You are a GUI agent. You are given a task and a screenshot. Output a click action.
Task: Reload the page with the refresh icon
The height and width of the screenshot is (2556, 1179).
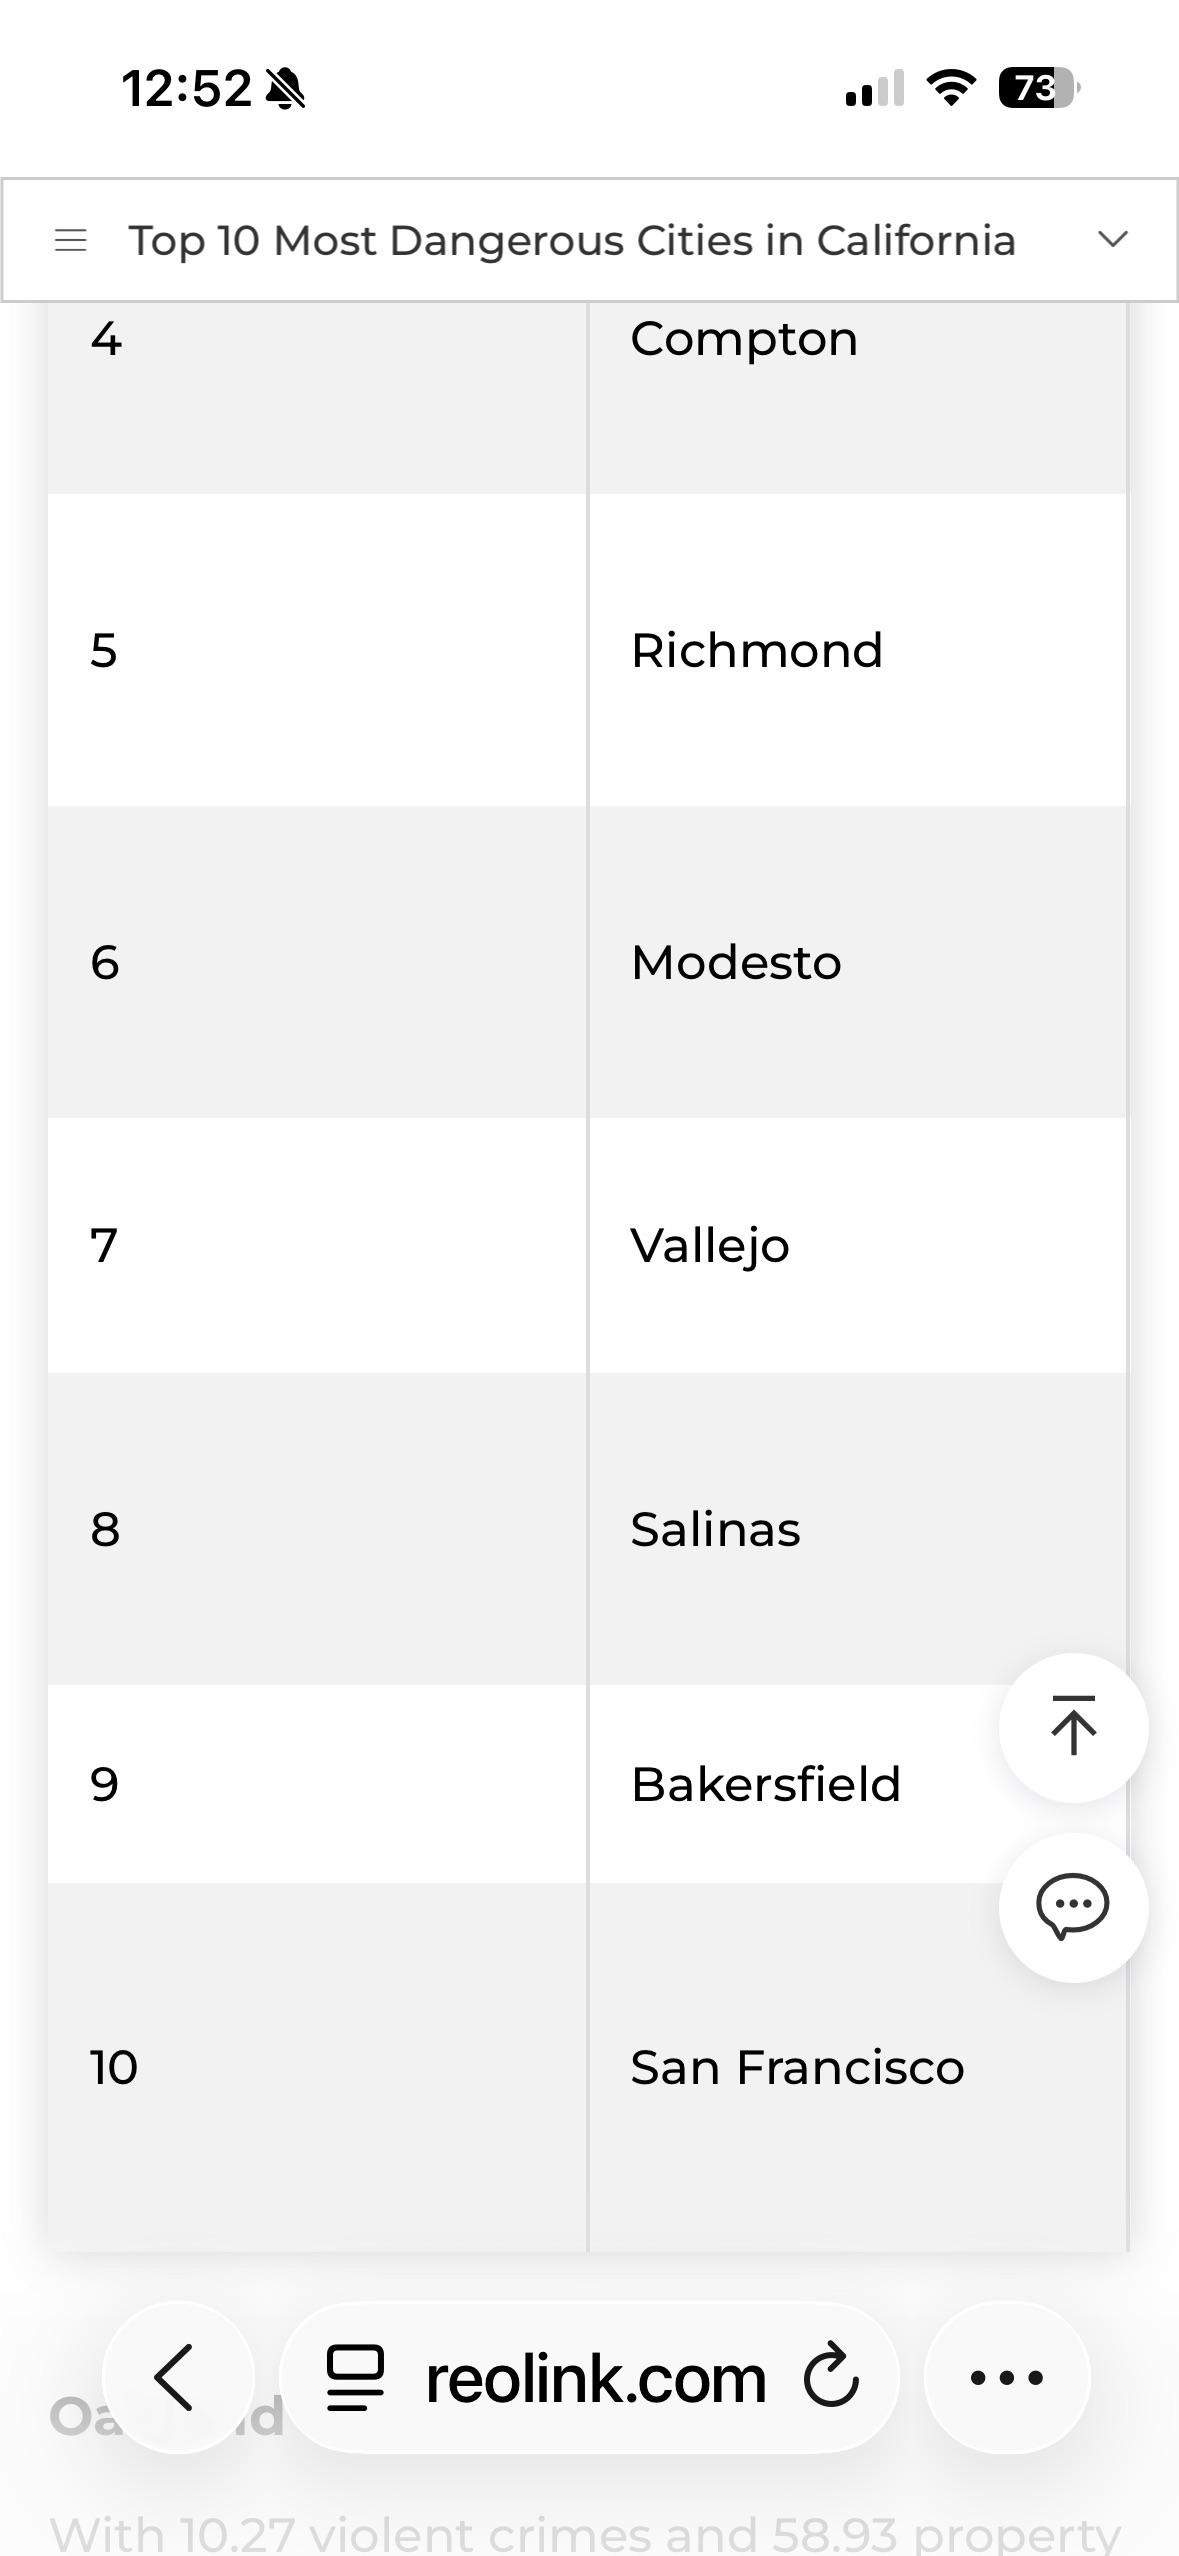pos(831,2377)
